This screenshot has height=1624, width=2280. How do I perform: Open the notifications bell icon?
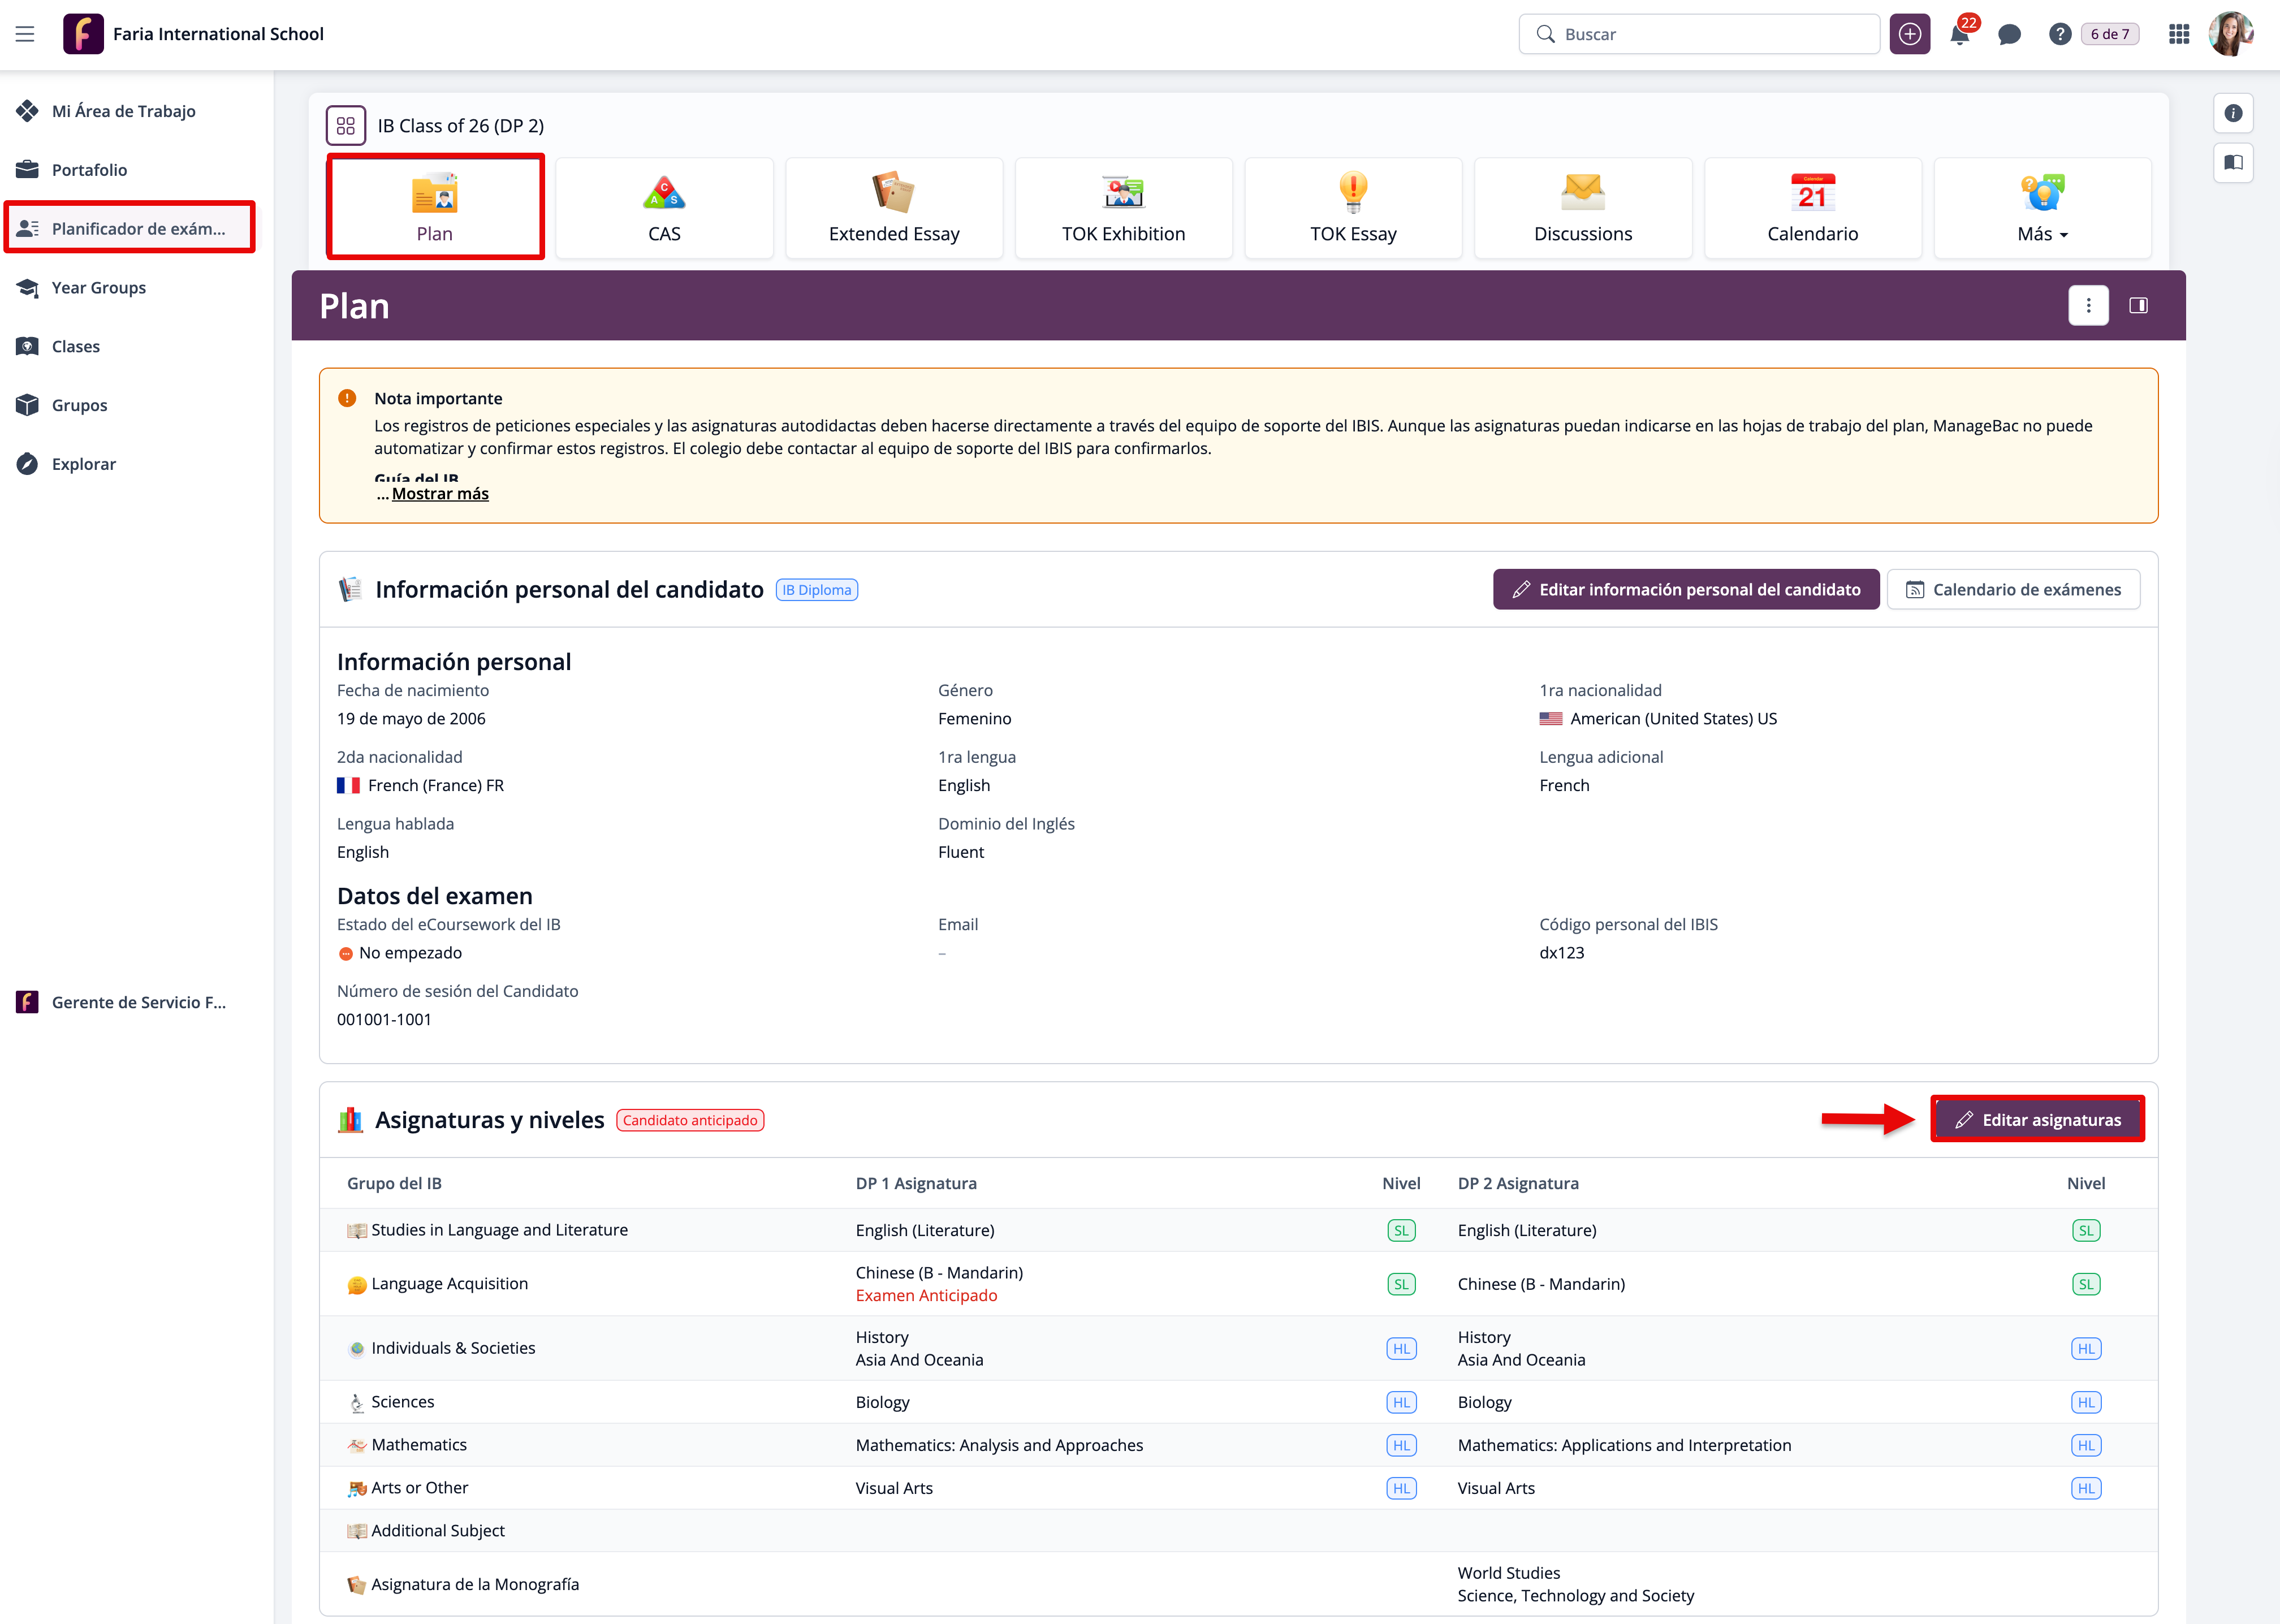pos(1959,35)
